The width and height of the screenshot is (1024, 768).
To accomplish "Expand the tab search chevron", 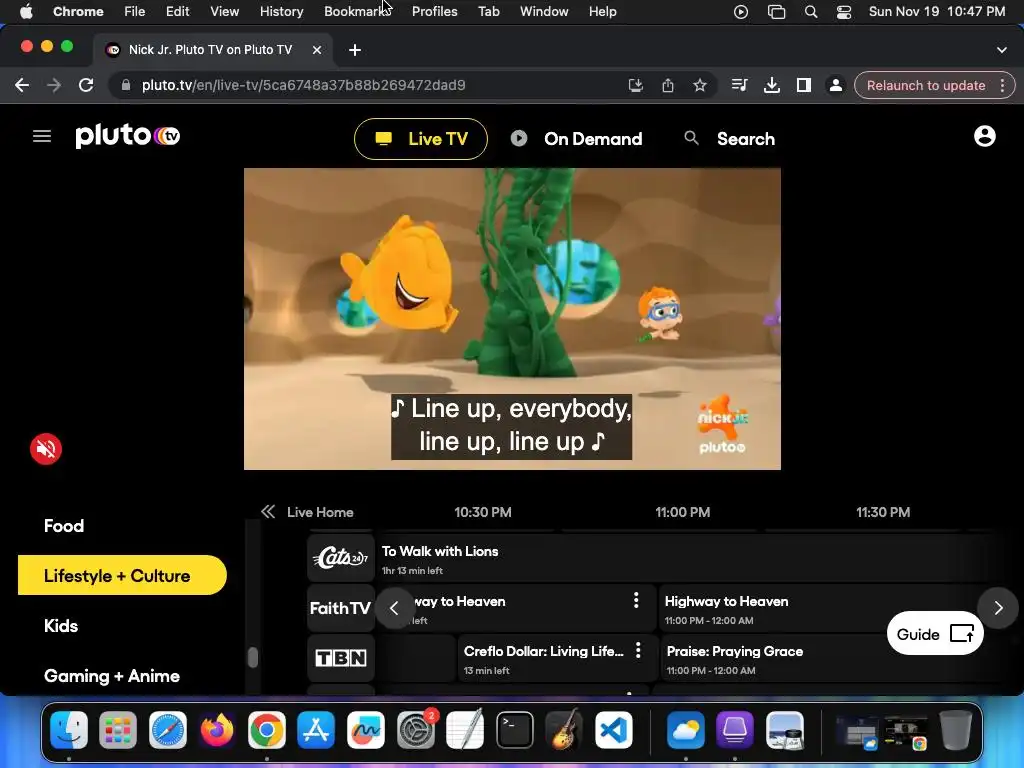I will click(1001, 50).
